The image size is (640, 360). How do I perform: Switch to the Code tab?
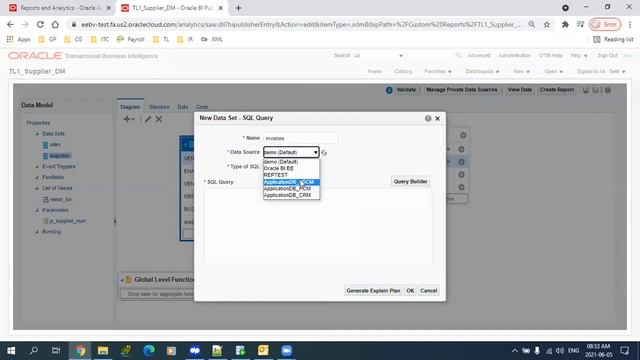click(x=202, y=107)
